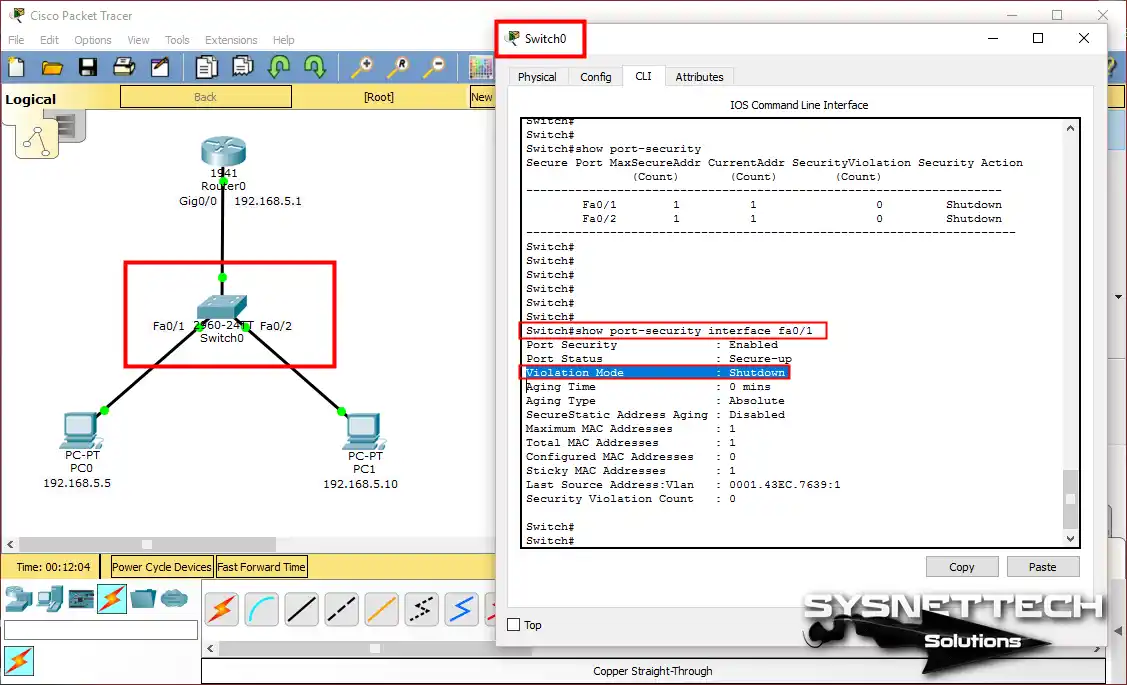Image resolution: width=1127 pixels, height=685 pixels.
Task: Select the Copper Straight-Through cable connection
Action: click(301, 608)
